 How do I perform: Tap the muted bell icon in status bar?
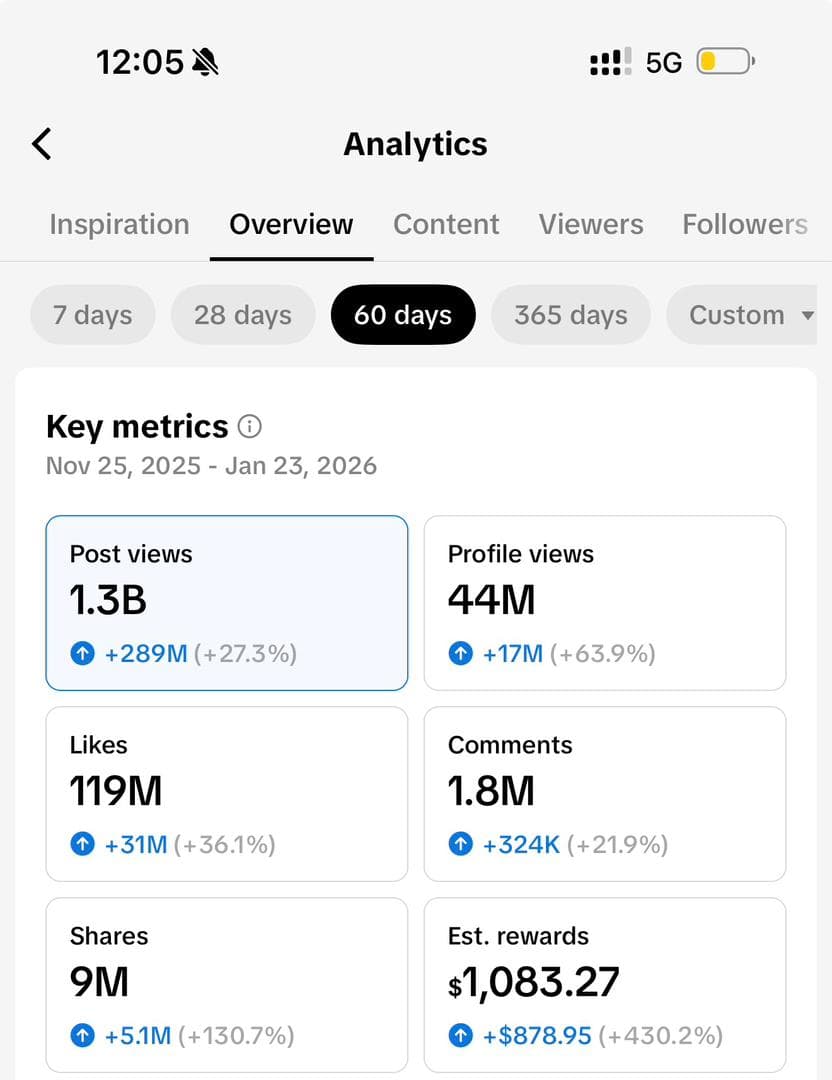coord(205,62)
